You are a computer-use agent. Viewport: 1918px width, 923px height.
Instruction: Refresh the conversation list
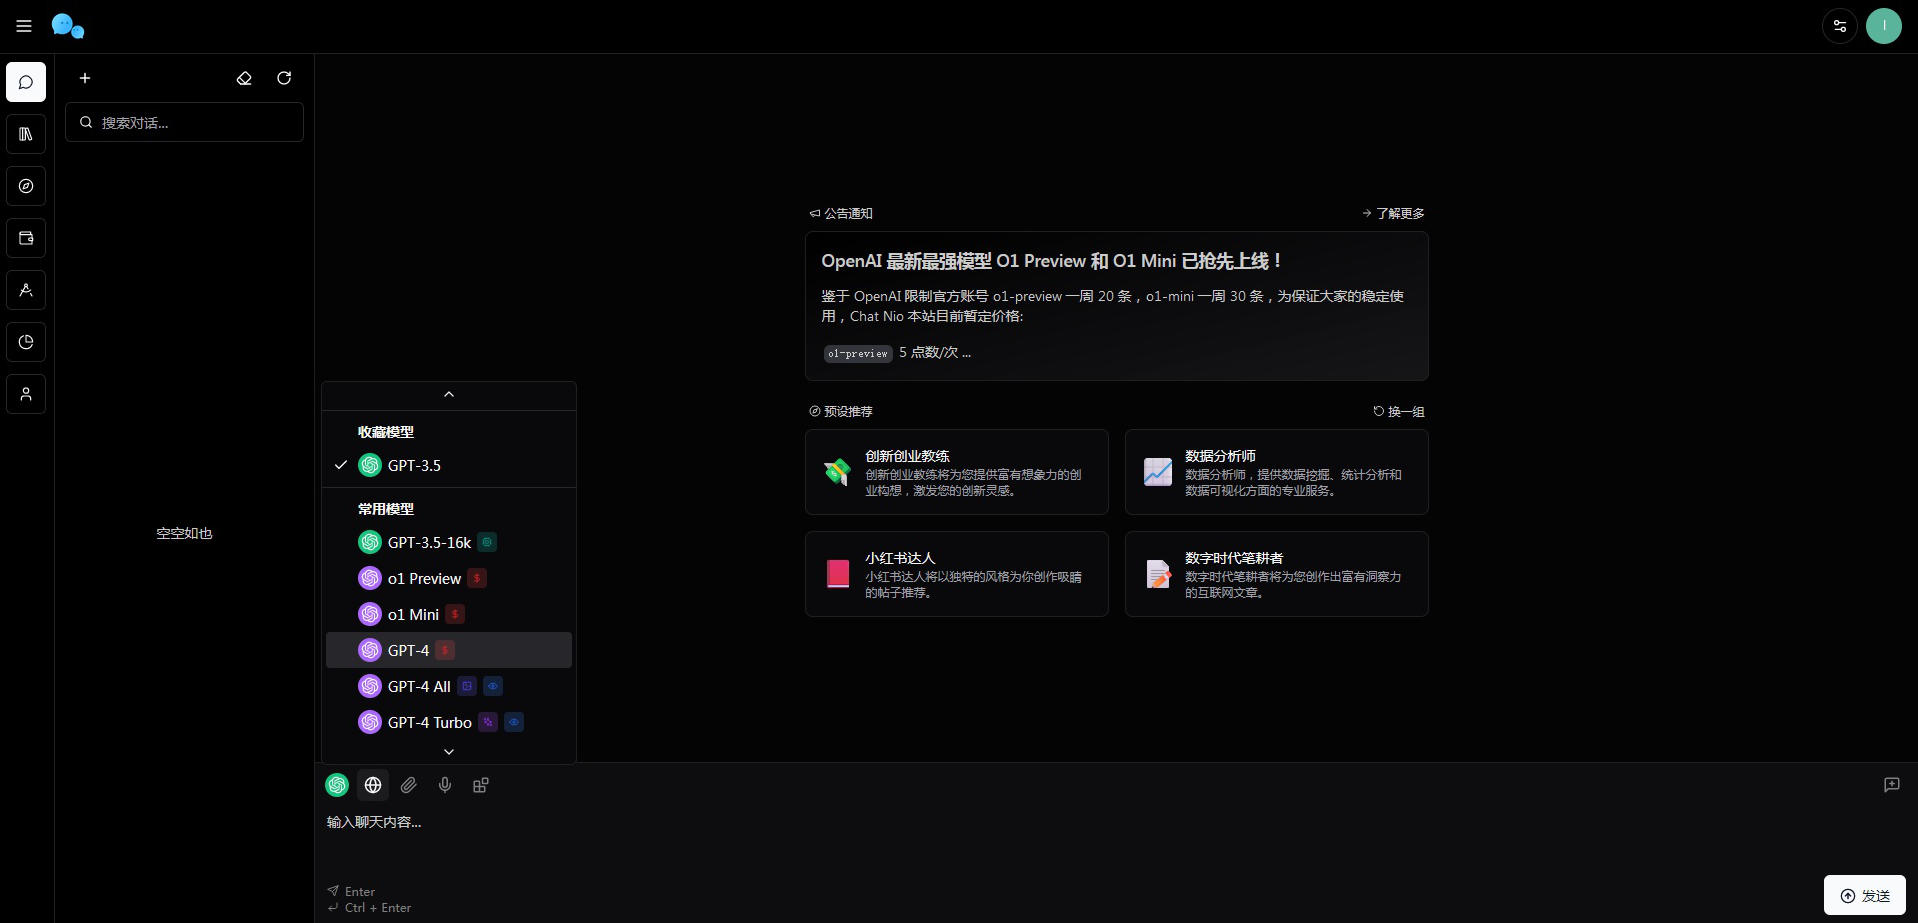click(x=284, y=78)
